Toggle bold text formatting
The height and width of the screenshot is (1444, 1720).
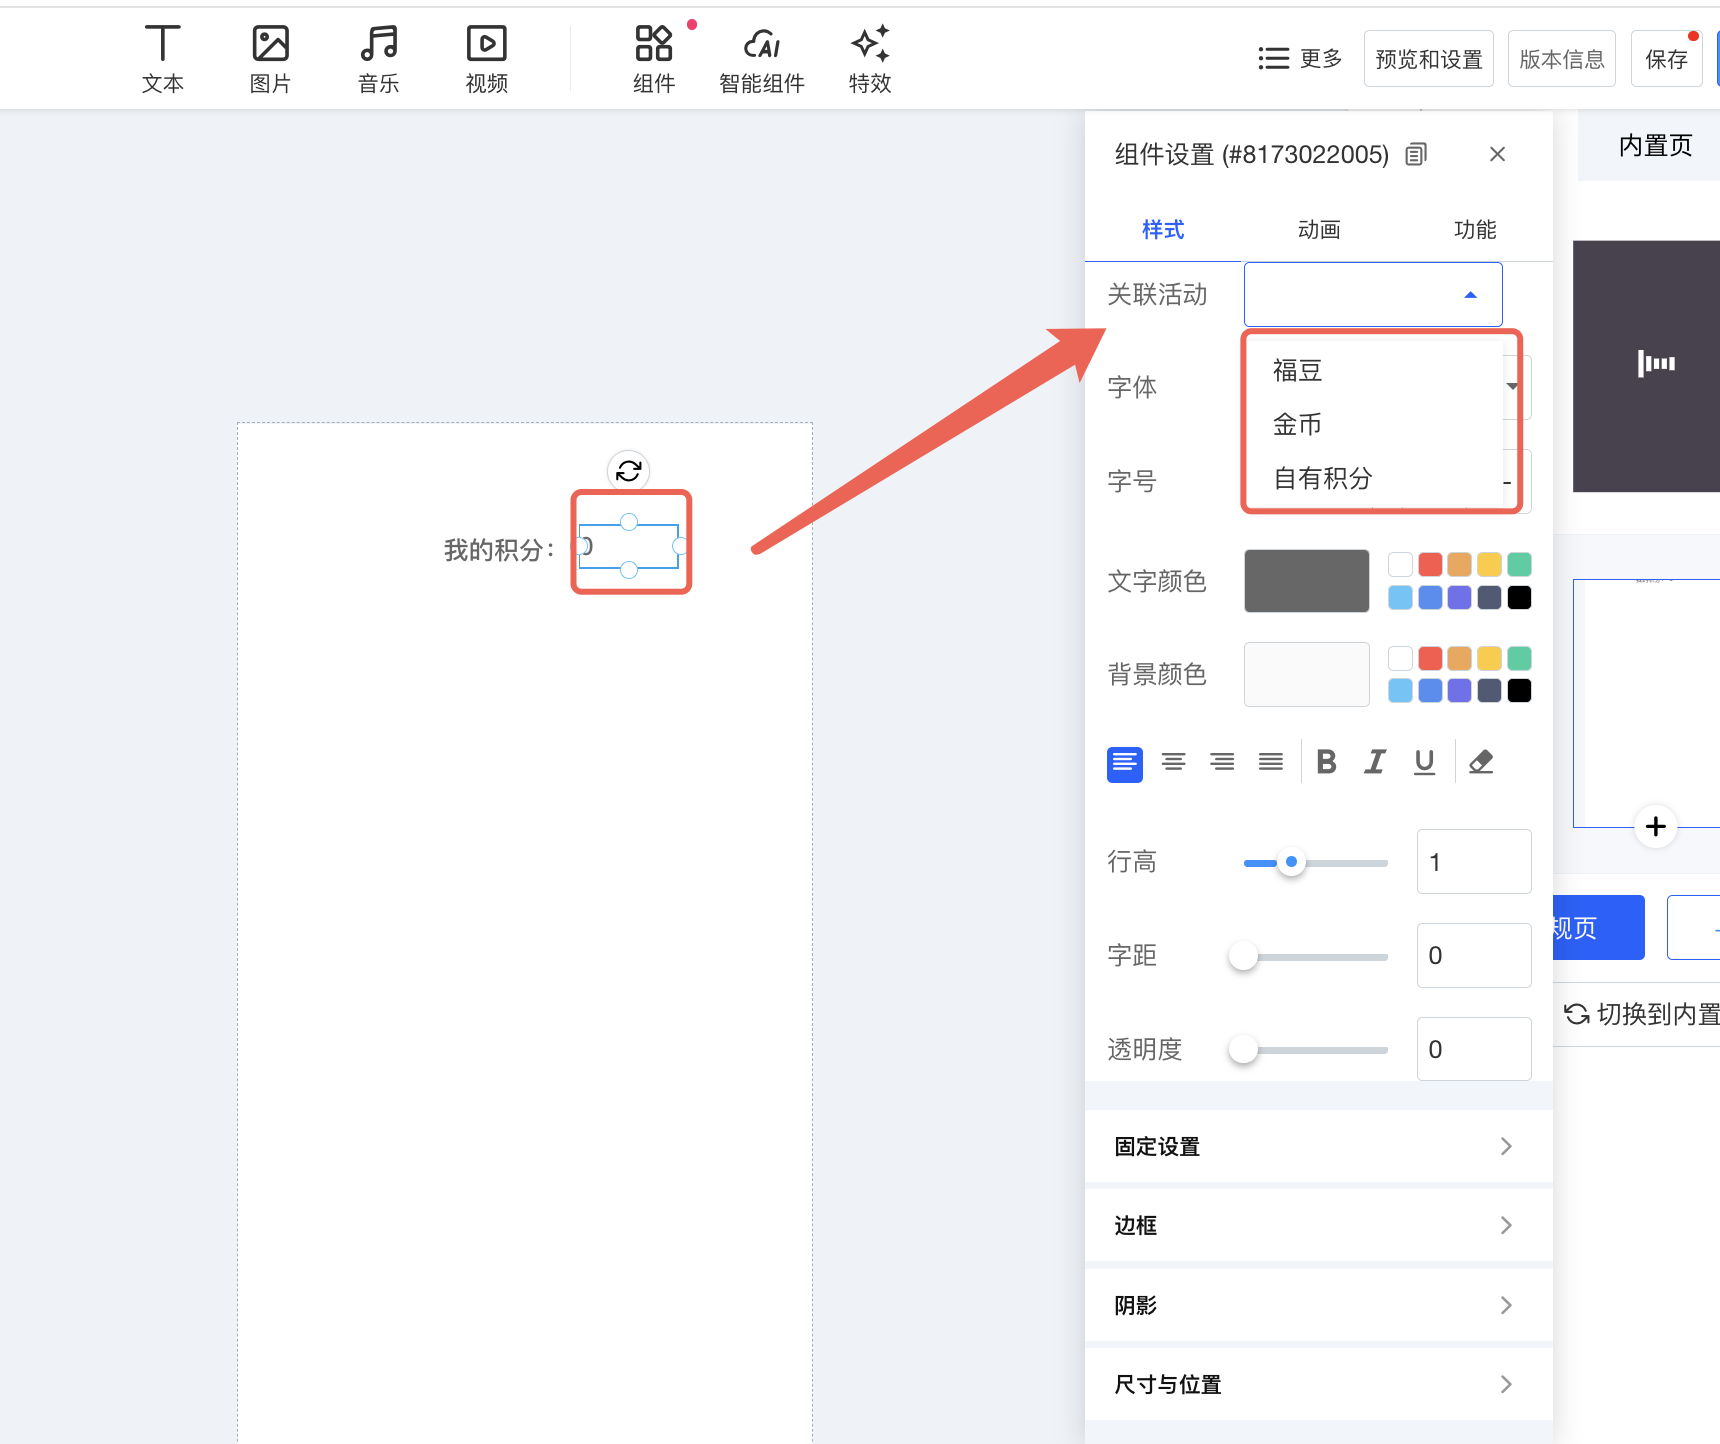pos(1326,762)
